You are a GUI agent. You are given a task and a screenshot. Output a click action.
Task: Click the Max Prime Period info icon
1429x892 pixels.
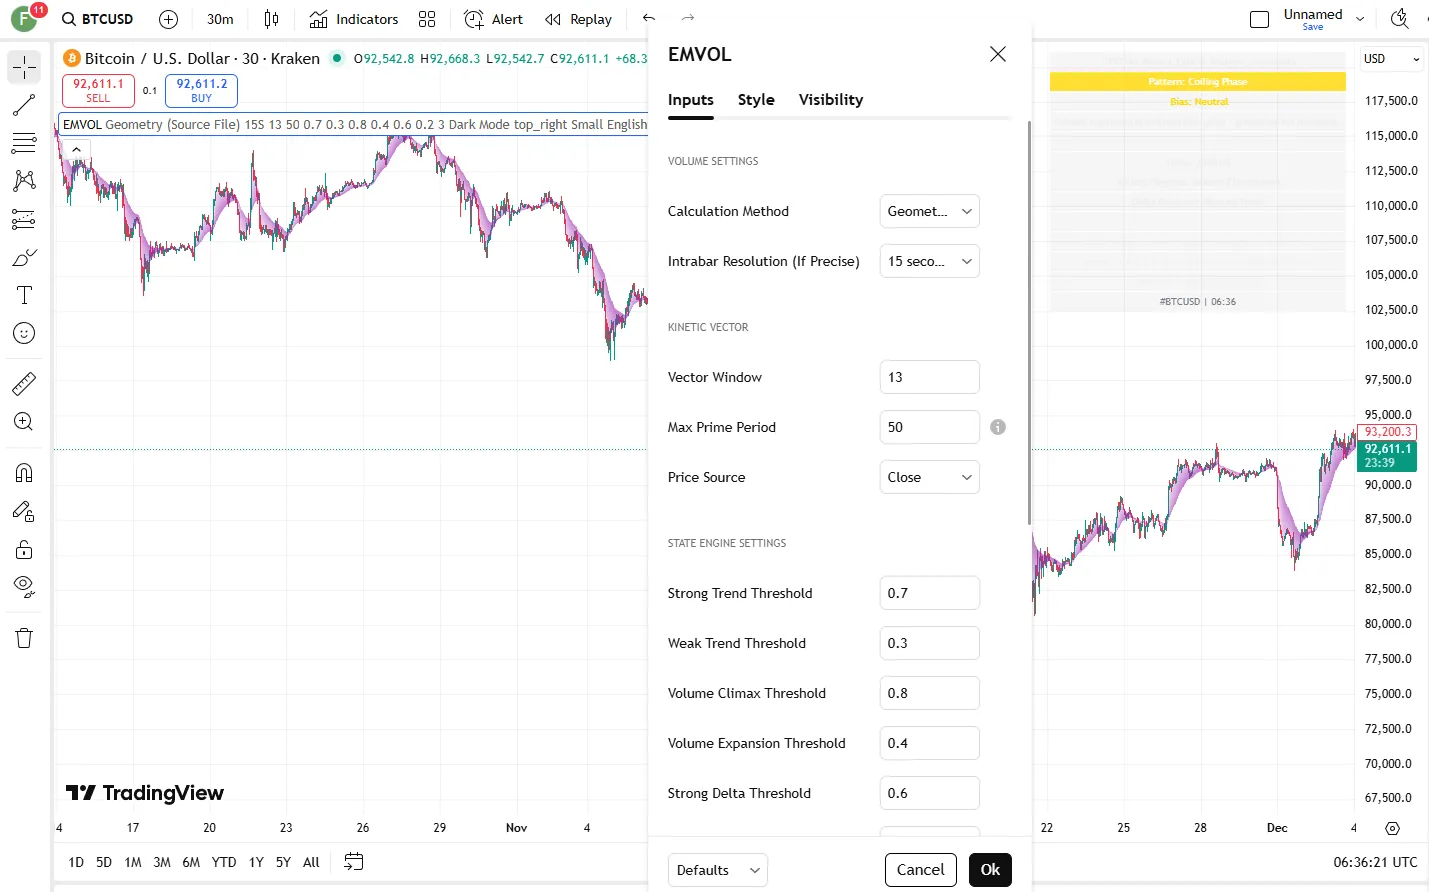[998, 427]
